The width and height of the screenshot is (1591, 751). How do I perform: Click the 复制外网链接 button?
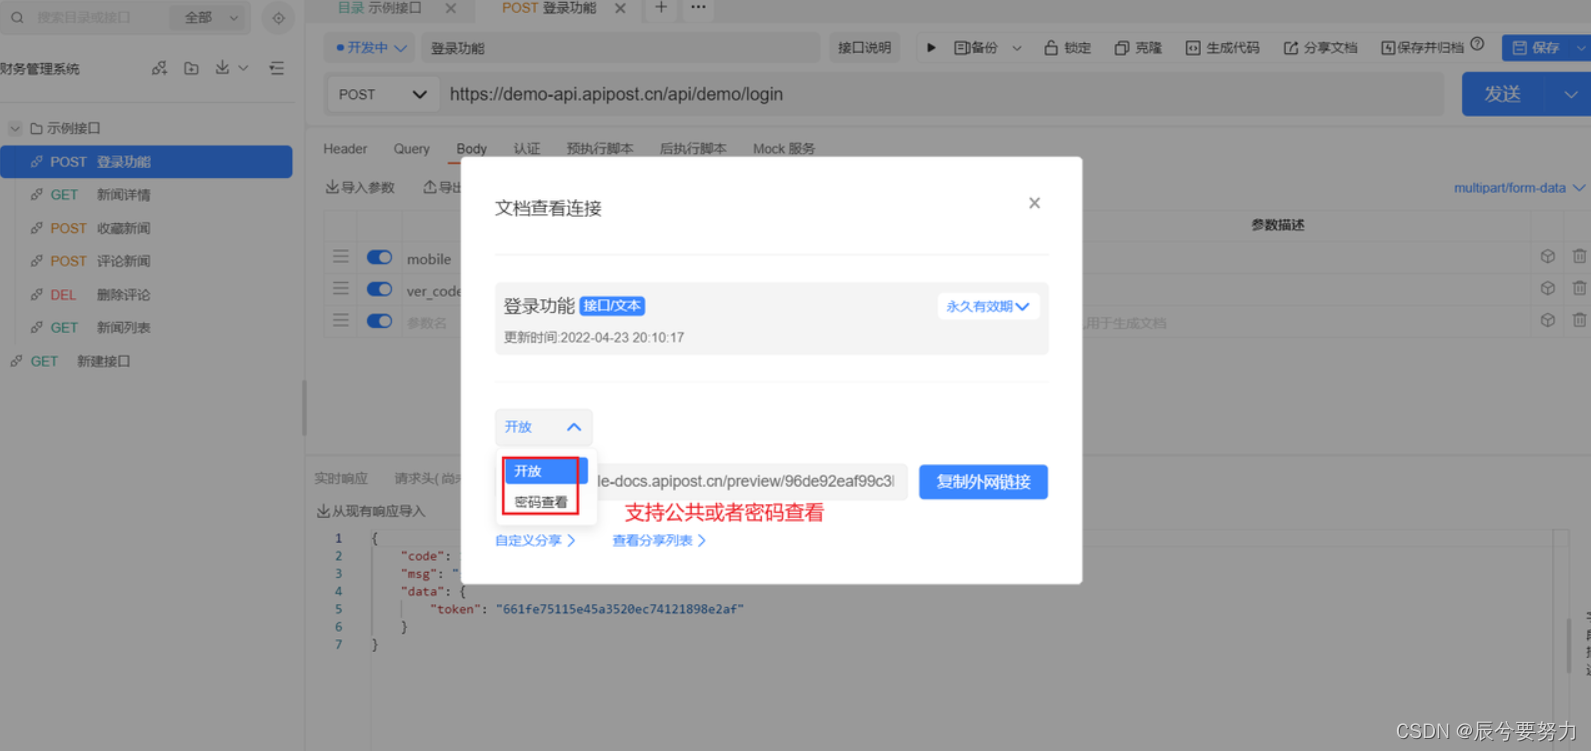983,482
